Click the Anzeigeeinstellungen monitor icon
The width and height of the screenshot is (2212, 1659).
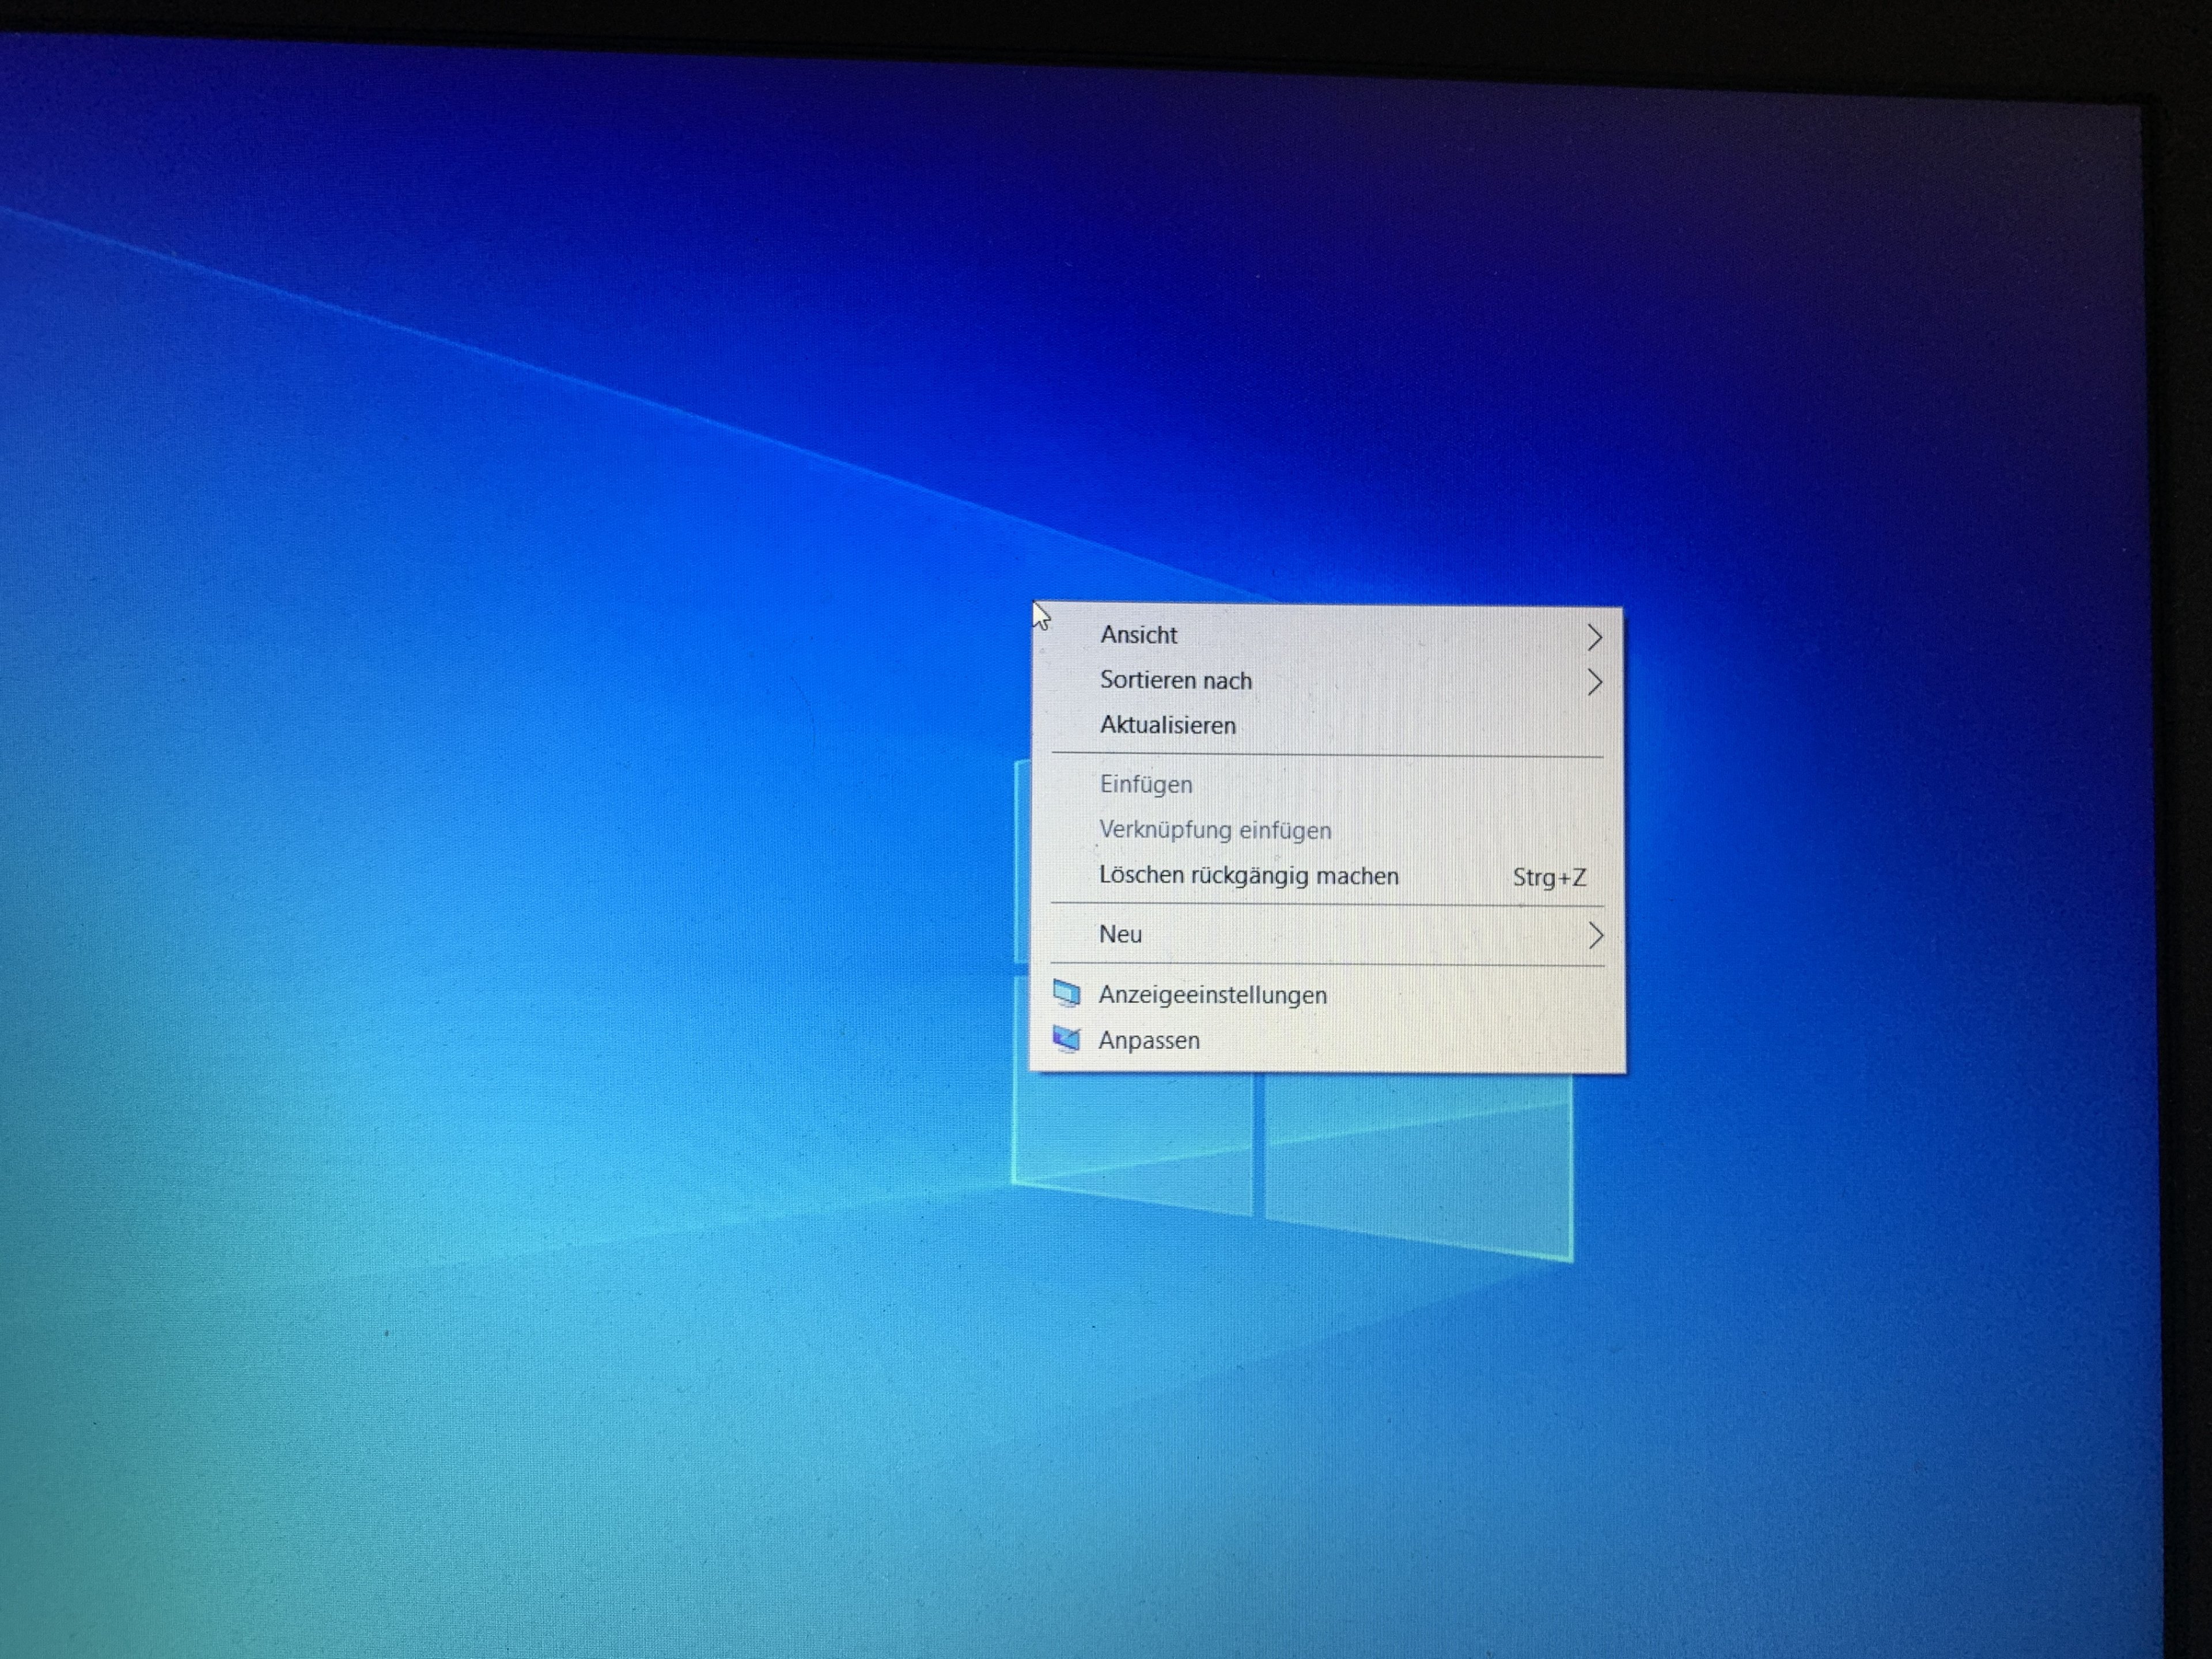click(x=1067, y=994)
